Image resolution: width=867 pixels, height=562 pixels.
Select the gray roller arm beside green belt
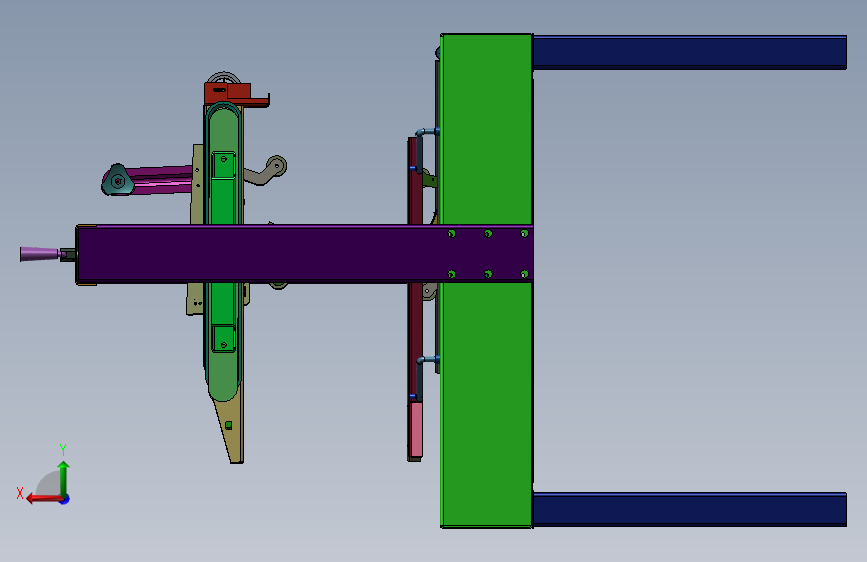[x=267, y=170]
